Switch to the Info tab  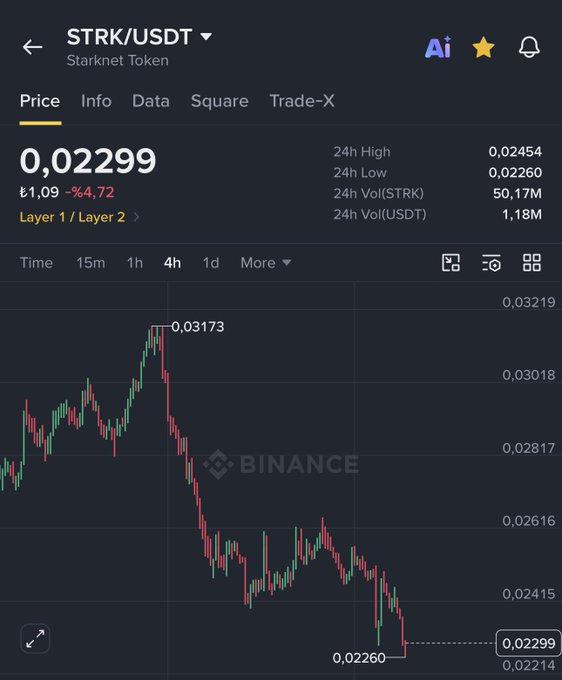pos(96,101)
